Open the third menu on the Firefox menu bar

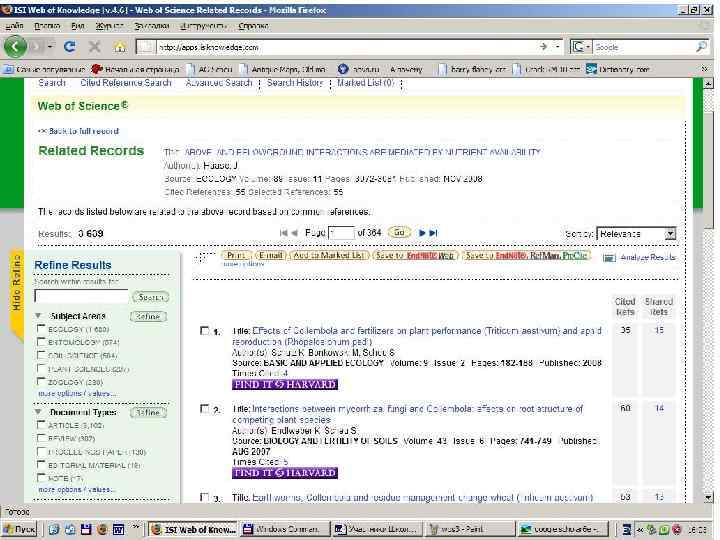pyautogui.click(x=78, y=26)
